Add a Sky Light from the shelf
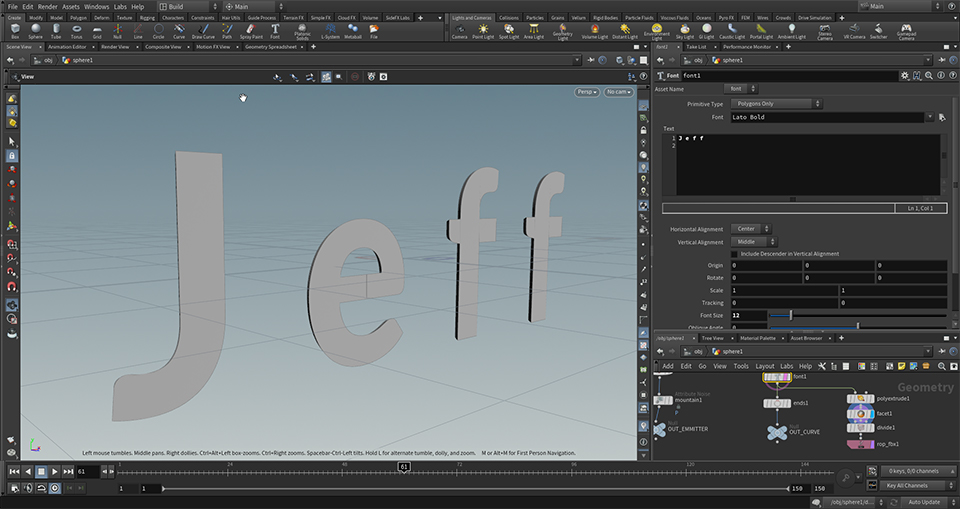 coord(685,31)
